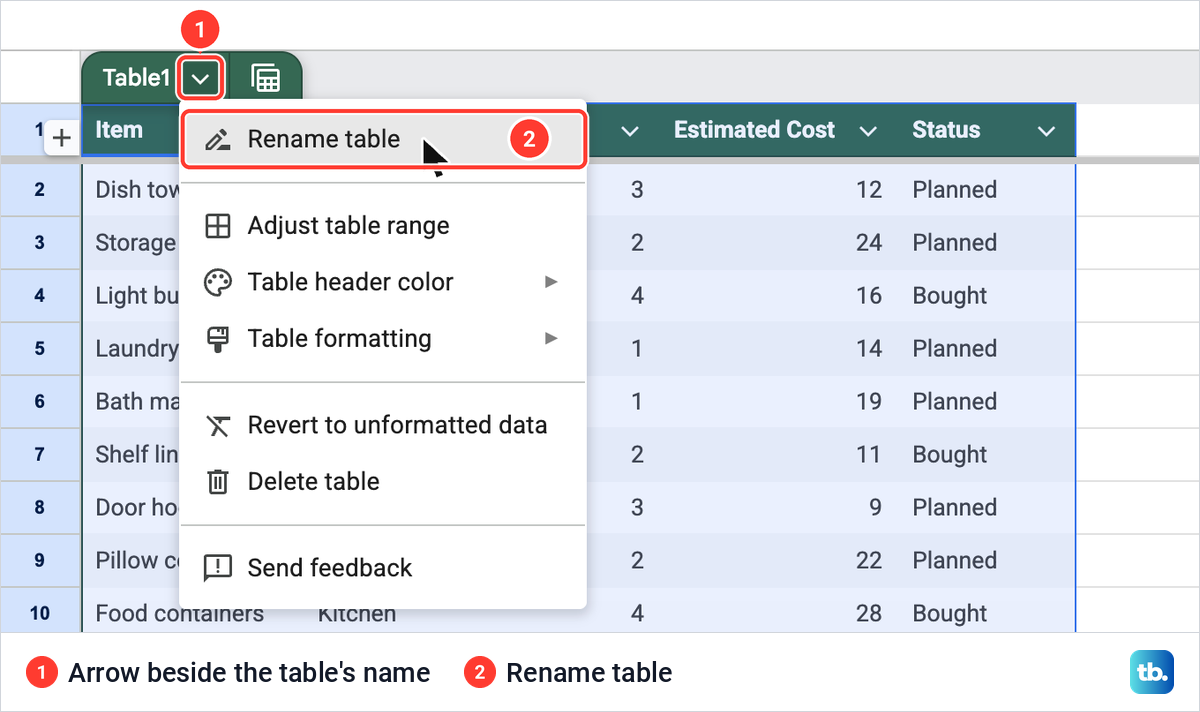Click cost cell 28 in row 10
Screen dimensions: 1200x712
(870, 614)
